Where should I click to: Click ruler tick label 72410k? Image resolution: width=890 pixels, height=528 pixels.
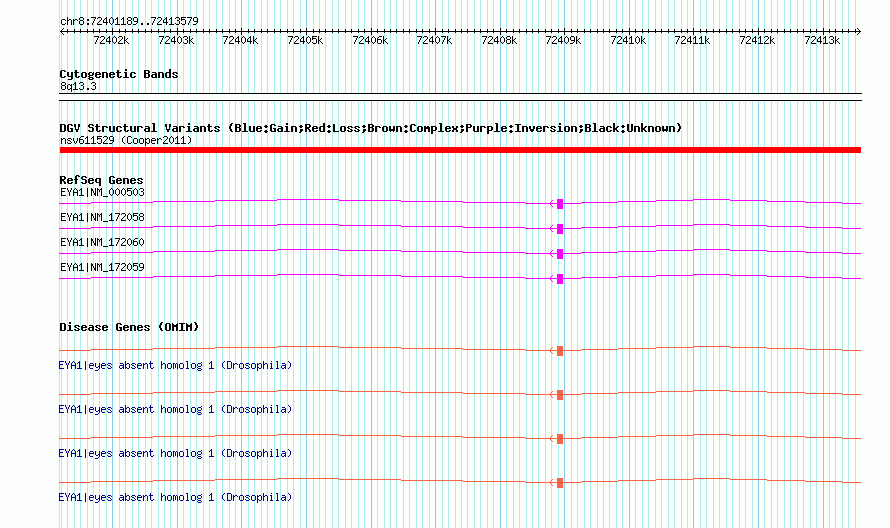click(628, 40)
